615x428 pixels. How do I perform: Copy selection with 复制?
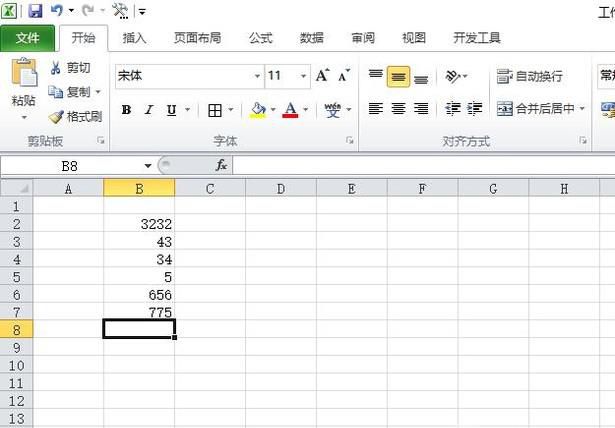click(69, 92)
